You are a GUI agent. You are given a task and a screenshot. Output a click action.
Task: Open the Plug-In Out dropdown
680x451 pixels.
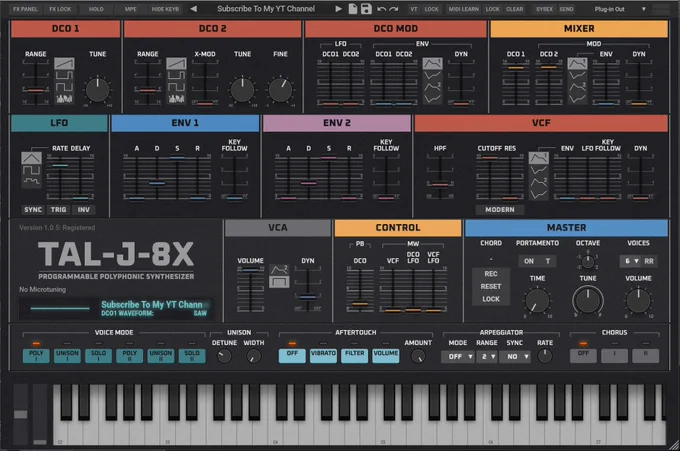point(620,9)
